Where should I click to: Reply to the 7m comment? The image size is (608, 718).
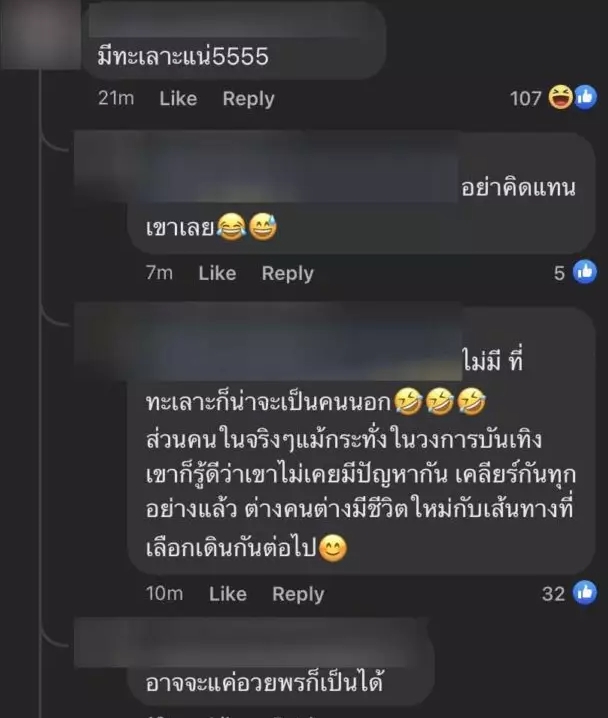(x=288, y=274)
